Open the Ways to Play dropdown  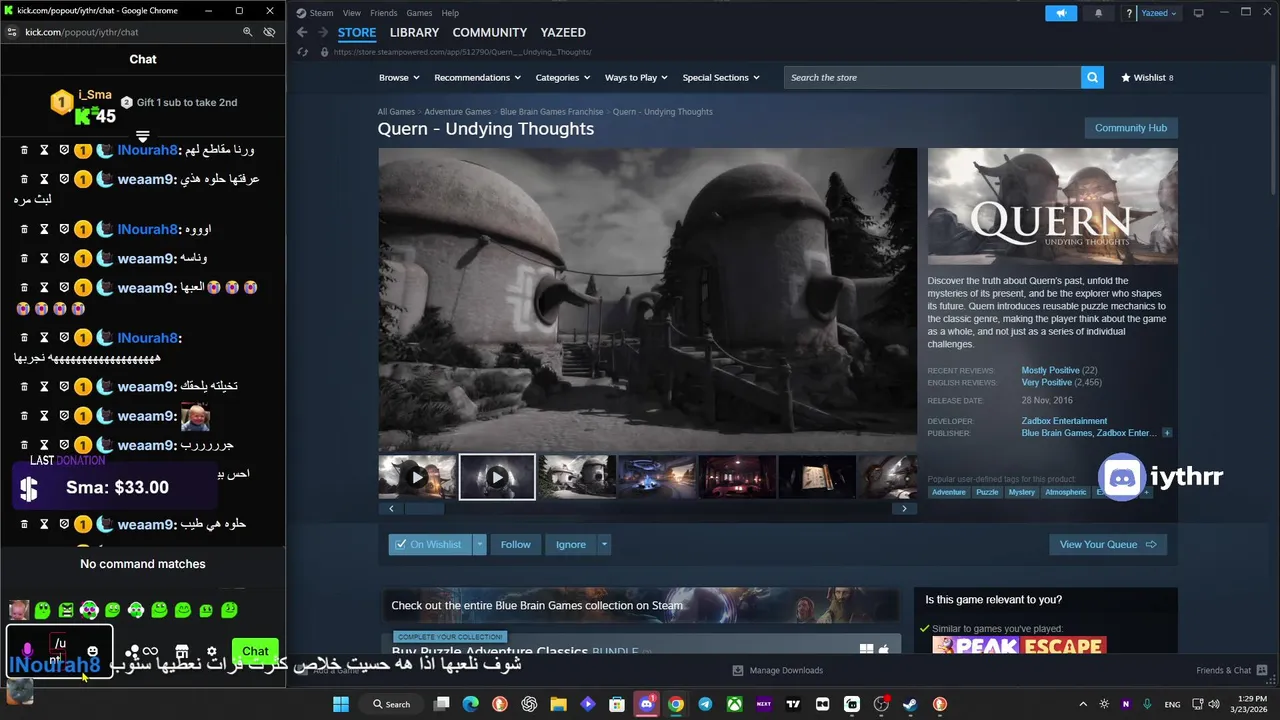pyautogui.click(x=636, y=77)
